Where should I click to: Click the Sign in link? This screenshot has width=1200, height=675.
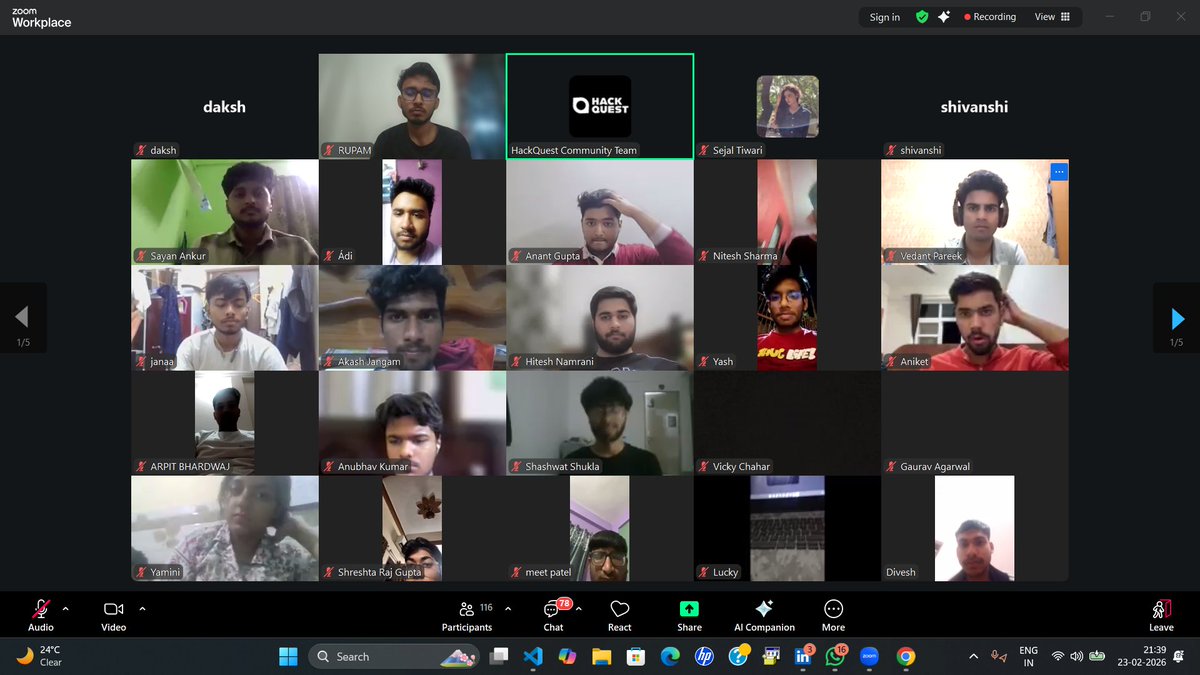(x=884, y=17)
